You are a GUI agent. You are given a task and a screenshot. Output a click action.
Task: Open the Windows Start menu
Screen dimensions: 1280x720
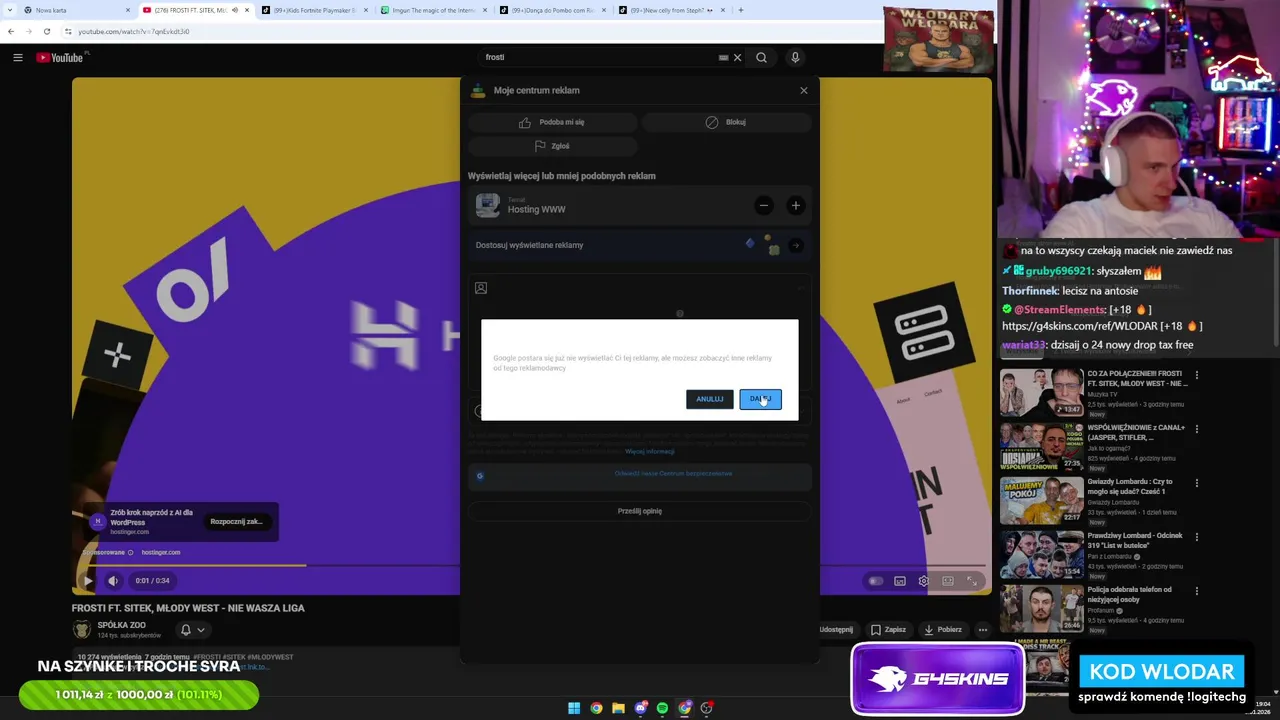coord(574,708)
